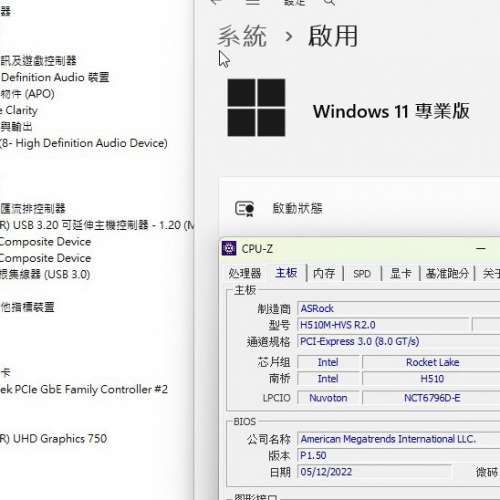Click the BIOS version P1.50 field
The image size is (500, 500).
point(399,455)
